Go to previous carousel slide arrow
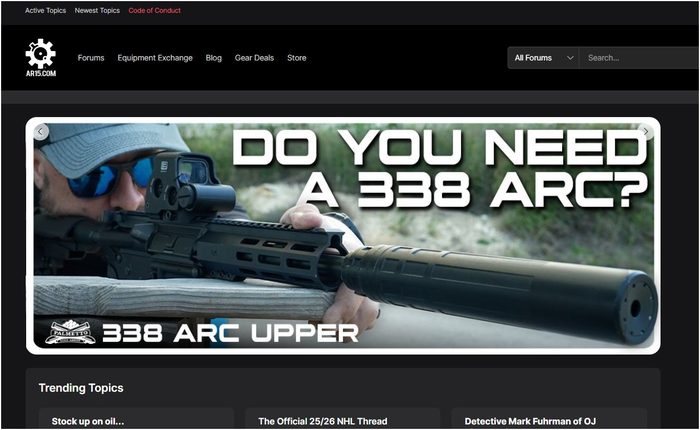This screenshot has width=700, height=430. click(41, 132)
